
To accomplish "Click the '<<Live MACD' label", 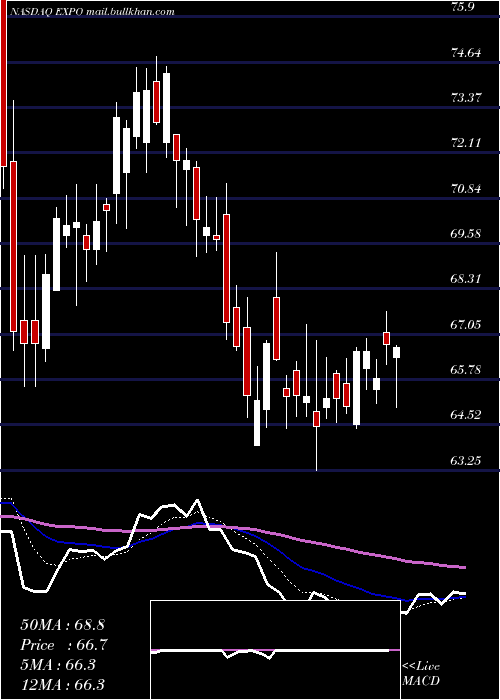I will coord(421,673).
